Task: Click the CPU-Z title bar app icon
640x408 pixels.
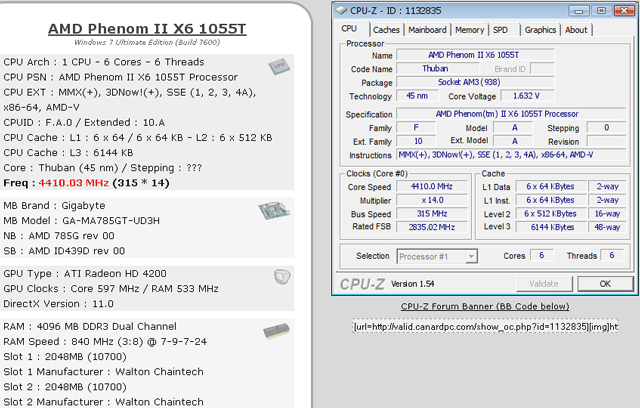Action: click(x=341, y=10)
